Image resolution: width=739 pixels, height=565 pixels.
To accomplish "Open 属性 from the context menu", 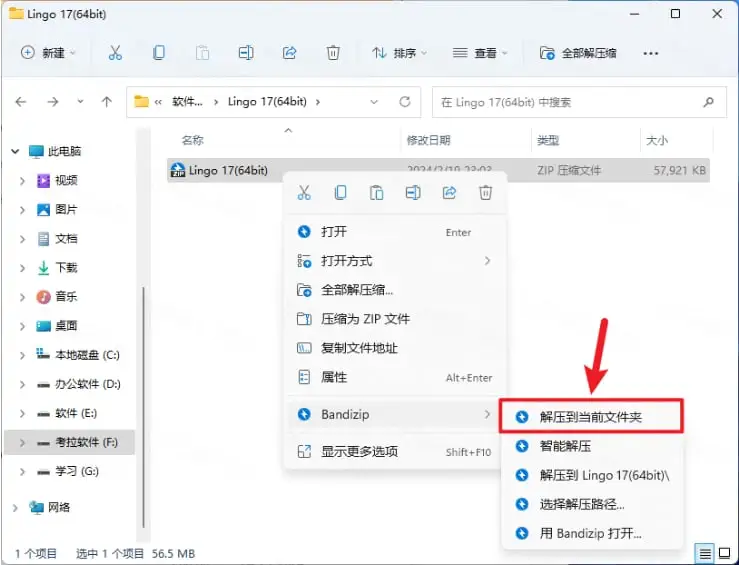I will click(395, 377).
